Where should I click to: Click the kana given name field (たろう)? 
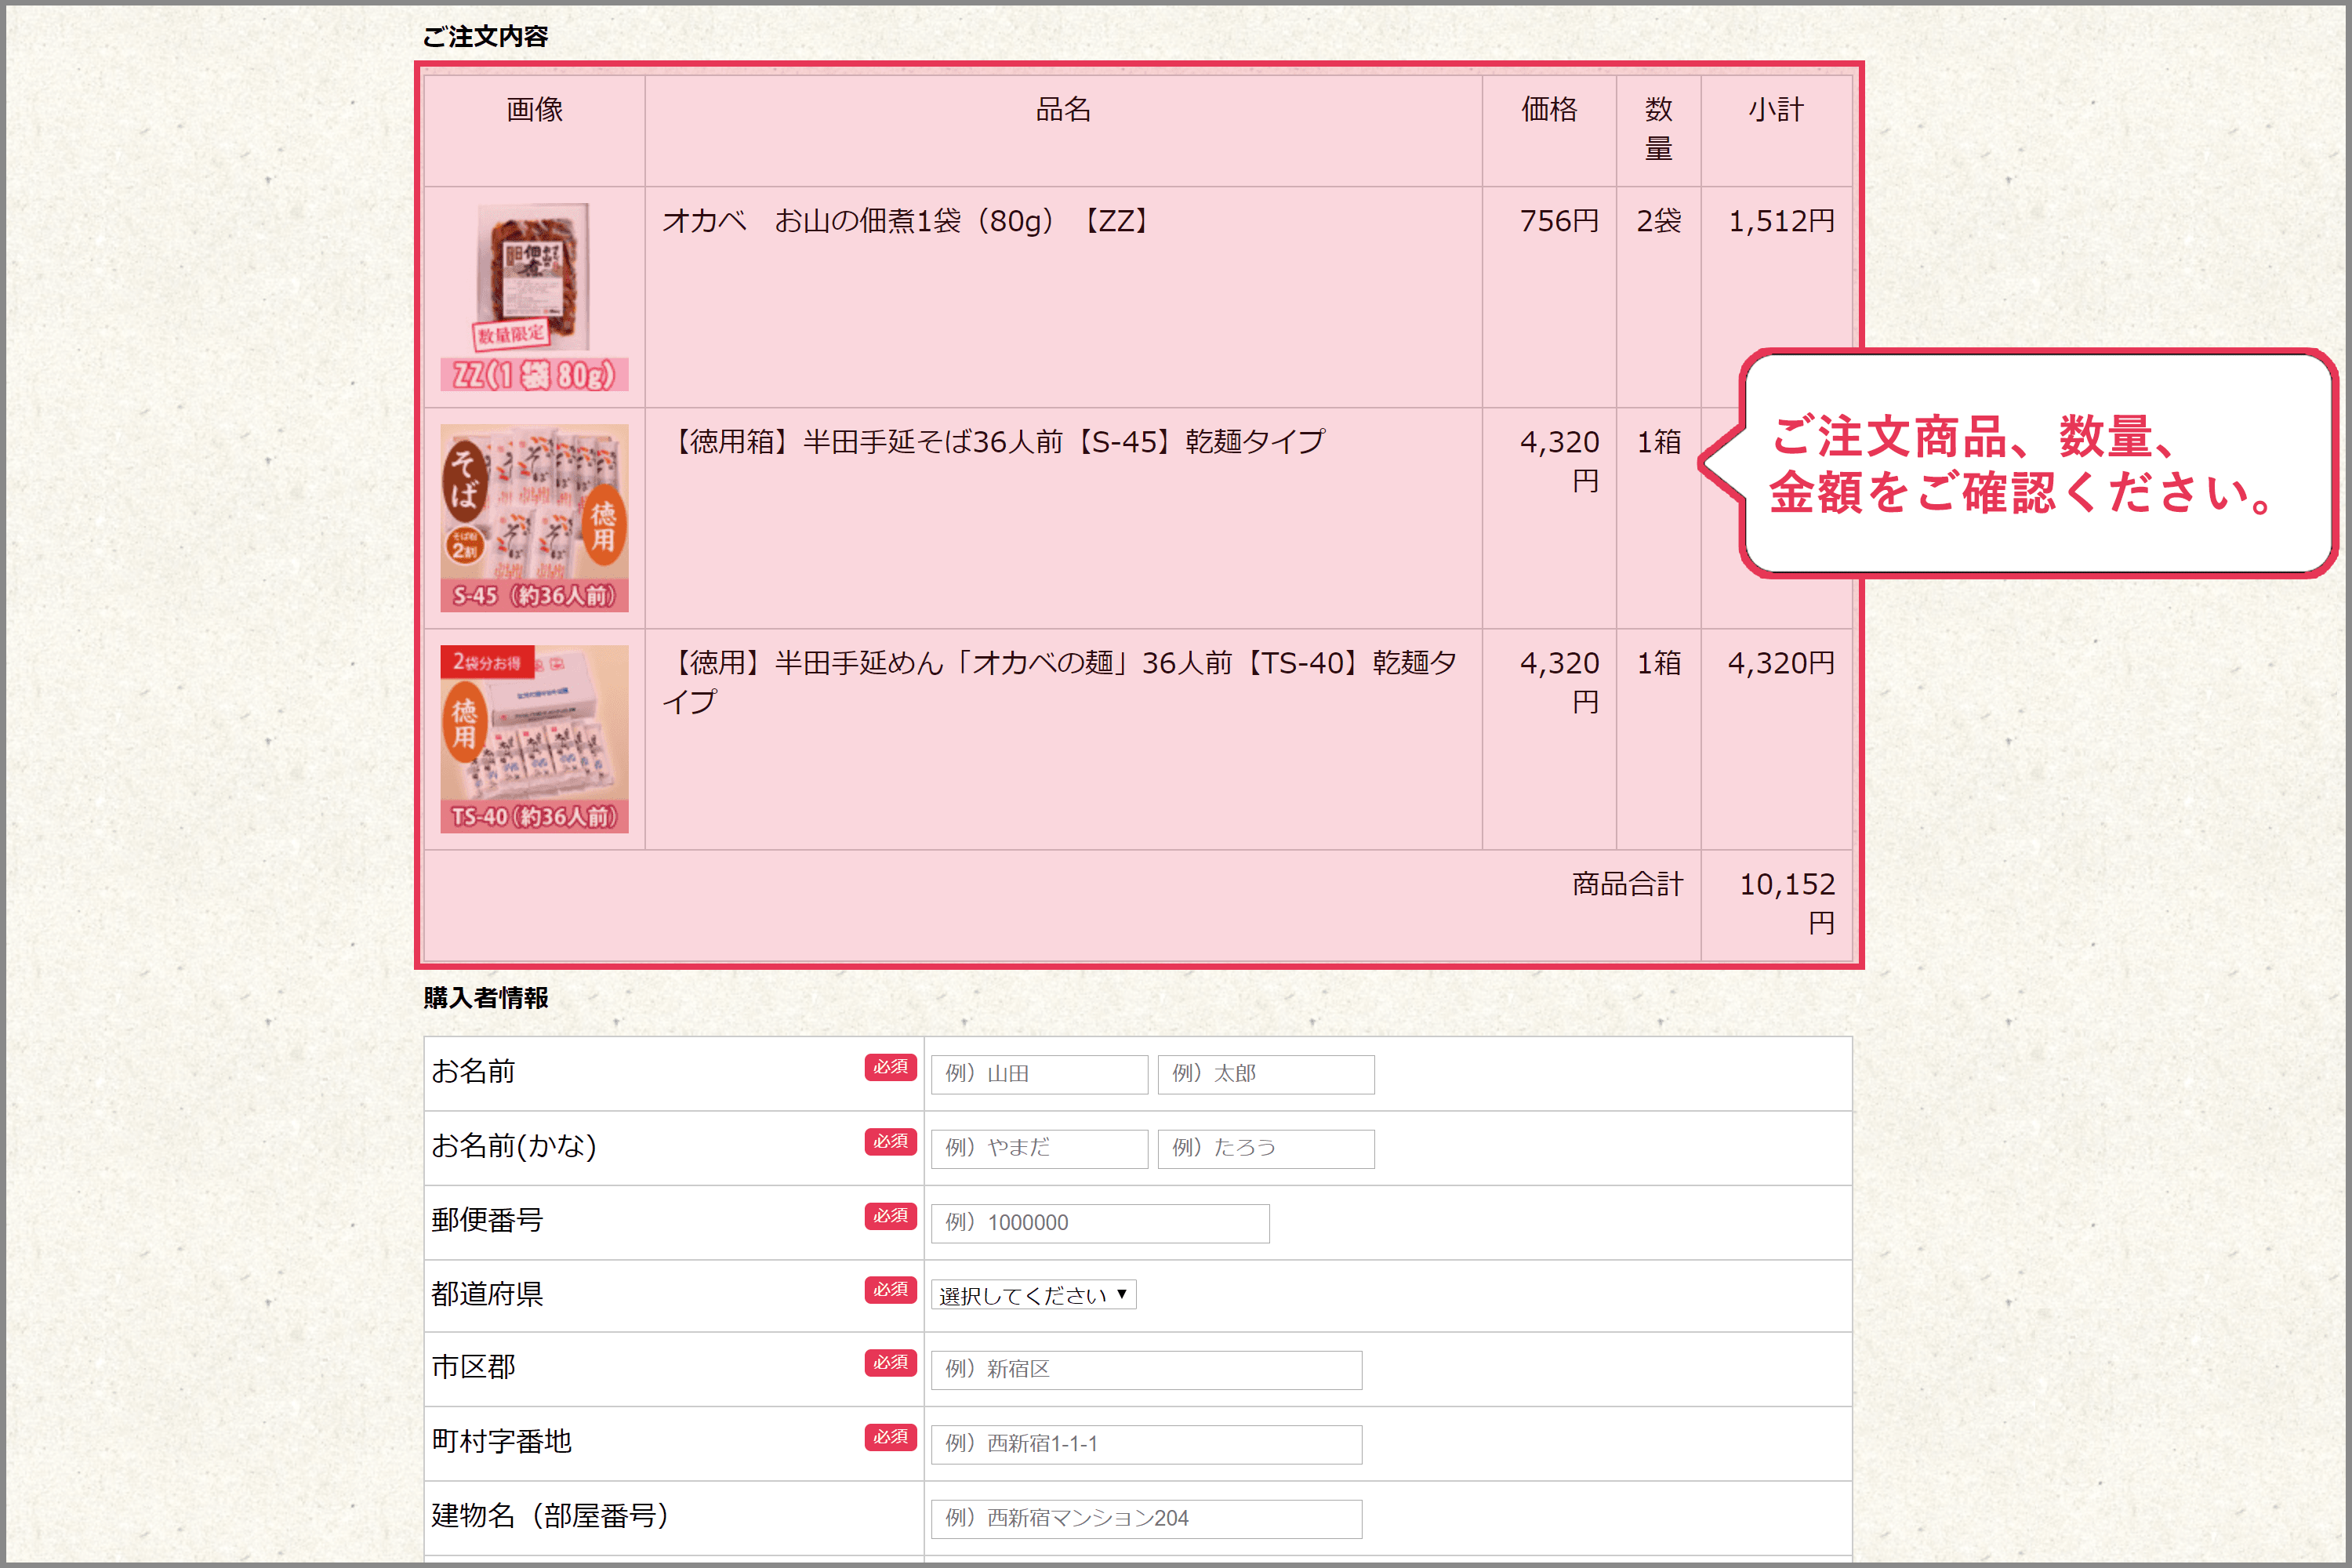1266,1148
